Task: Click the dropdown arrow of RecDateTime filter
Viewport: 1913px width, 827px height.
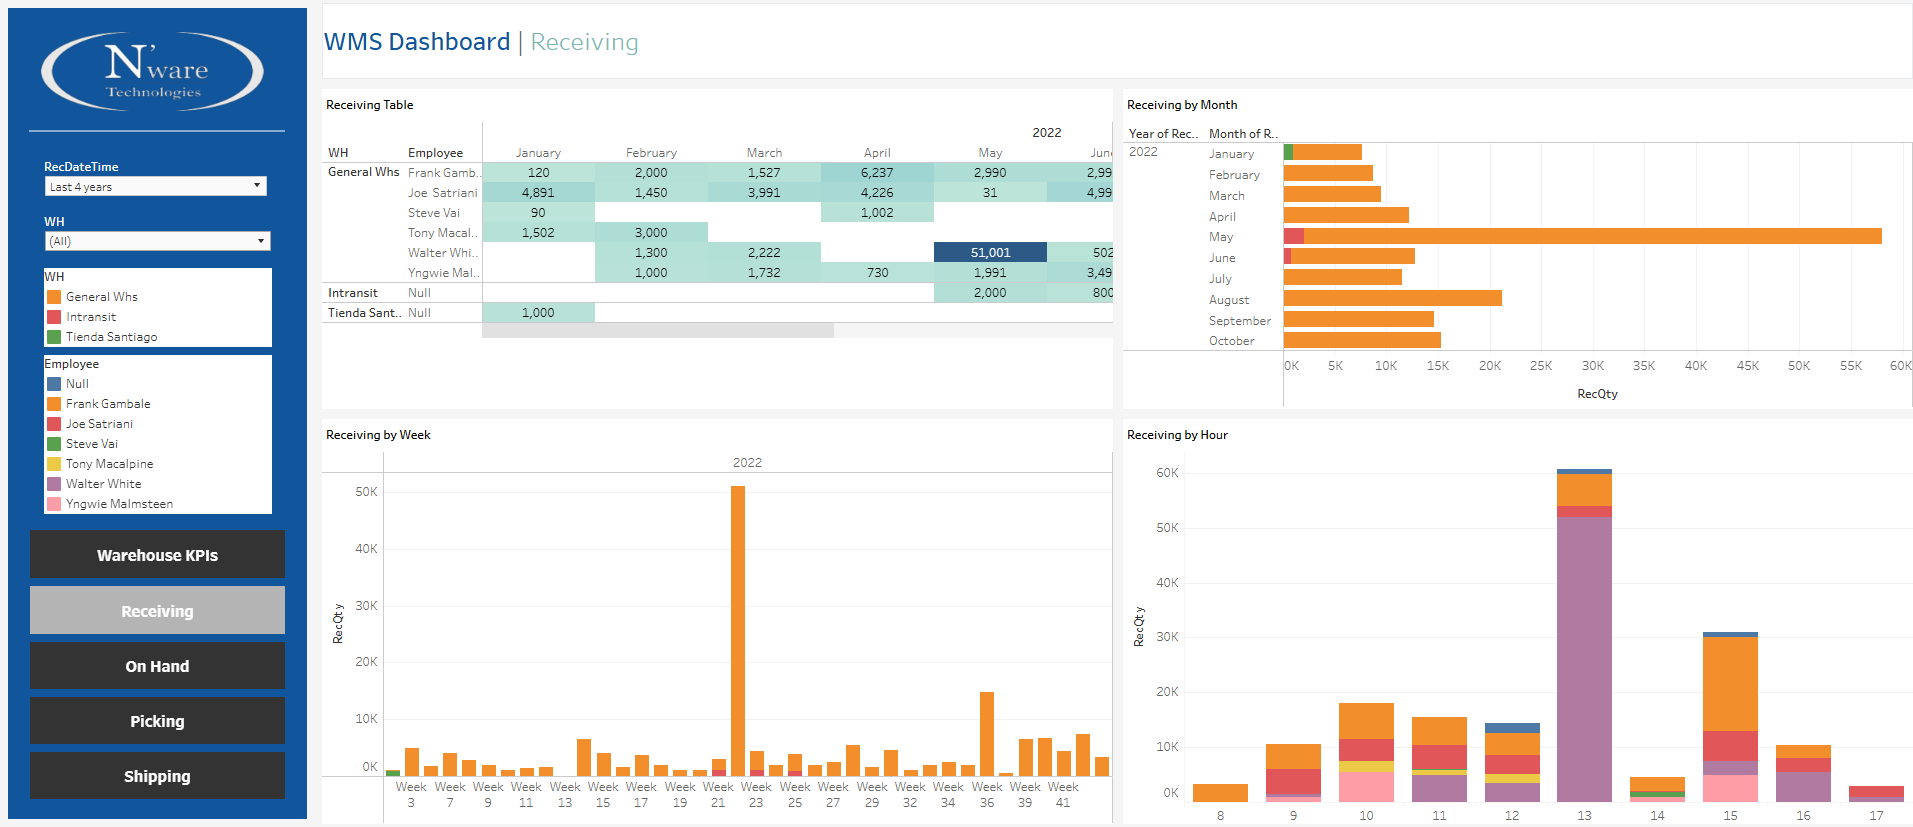Action: click(x=257, y=186)
